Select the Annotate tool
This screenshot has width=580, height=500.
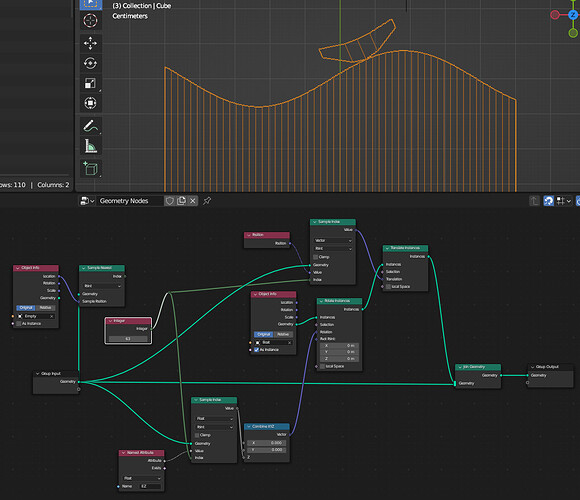click(90, 126)
